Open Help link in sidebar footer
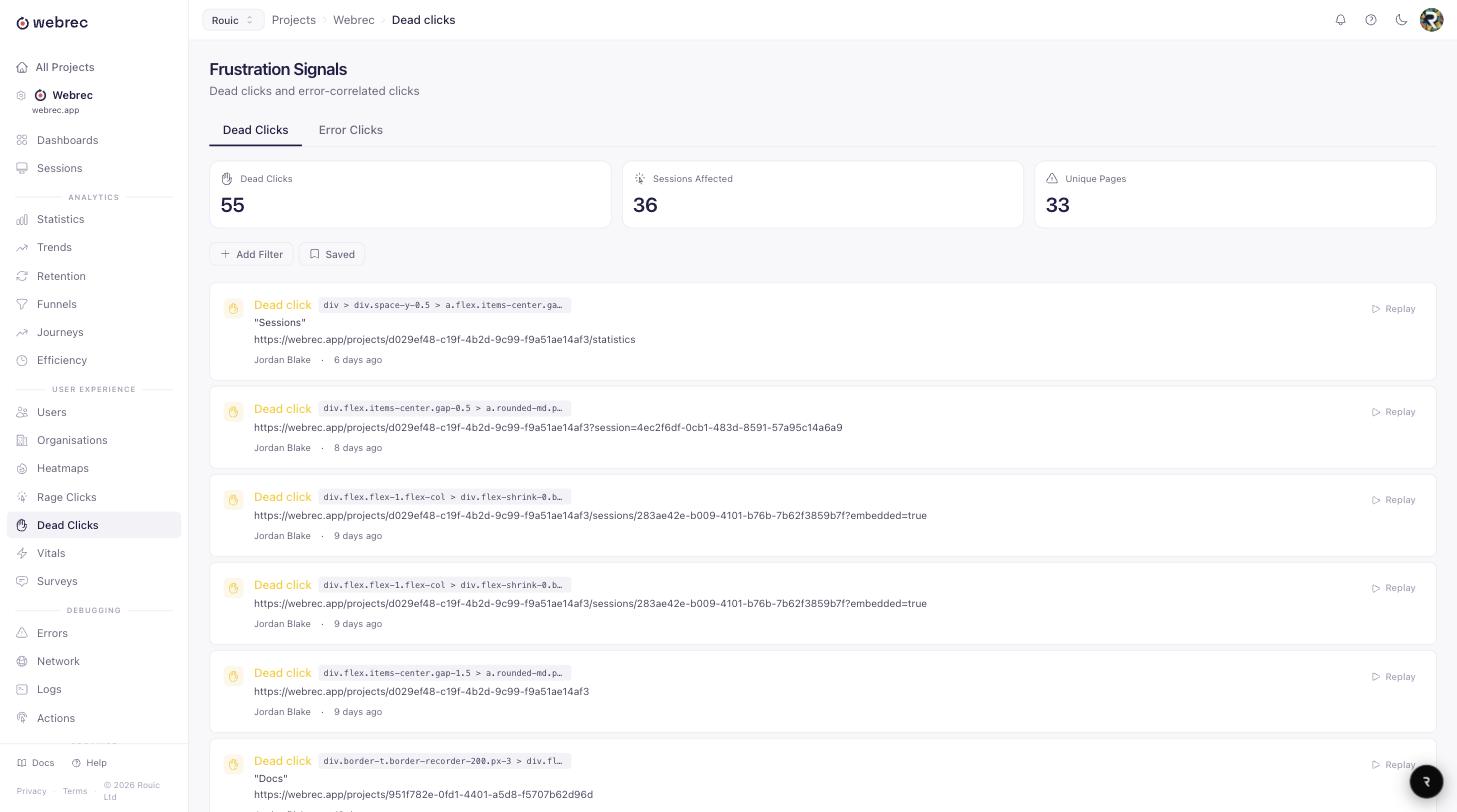Viewport: 1457px width, 812px height. coord(89,763)
